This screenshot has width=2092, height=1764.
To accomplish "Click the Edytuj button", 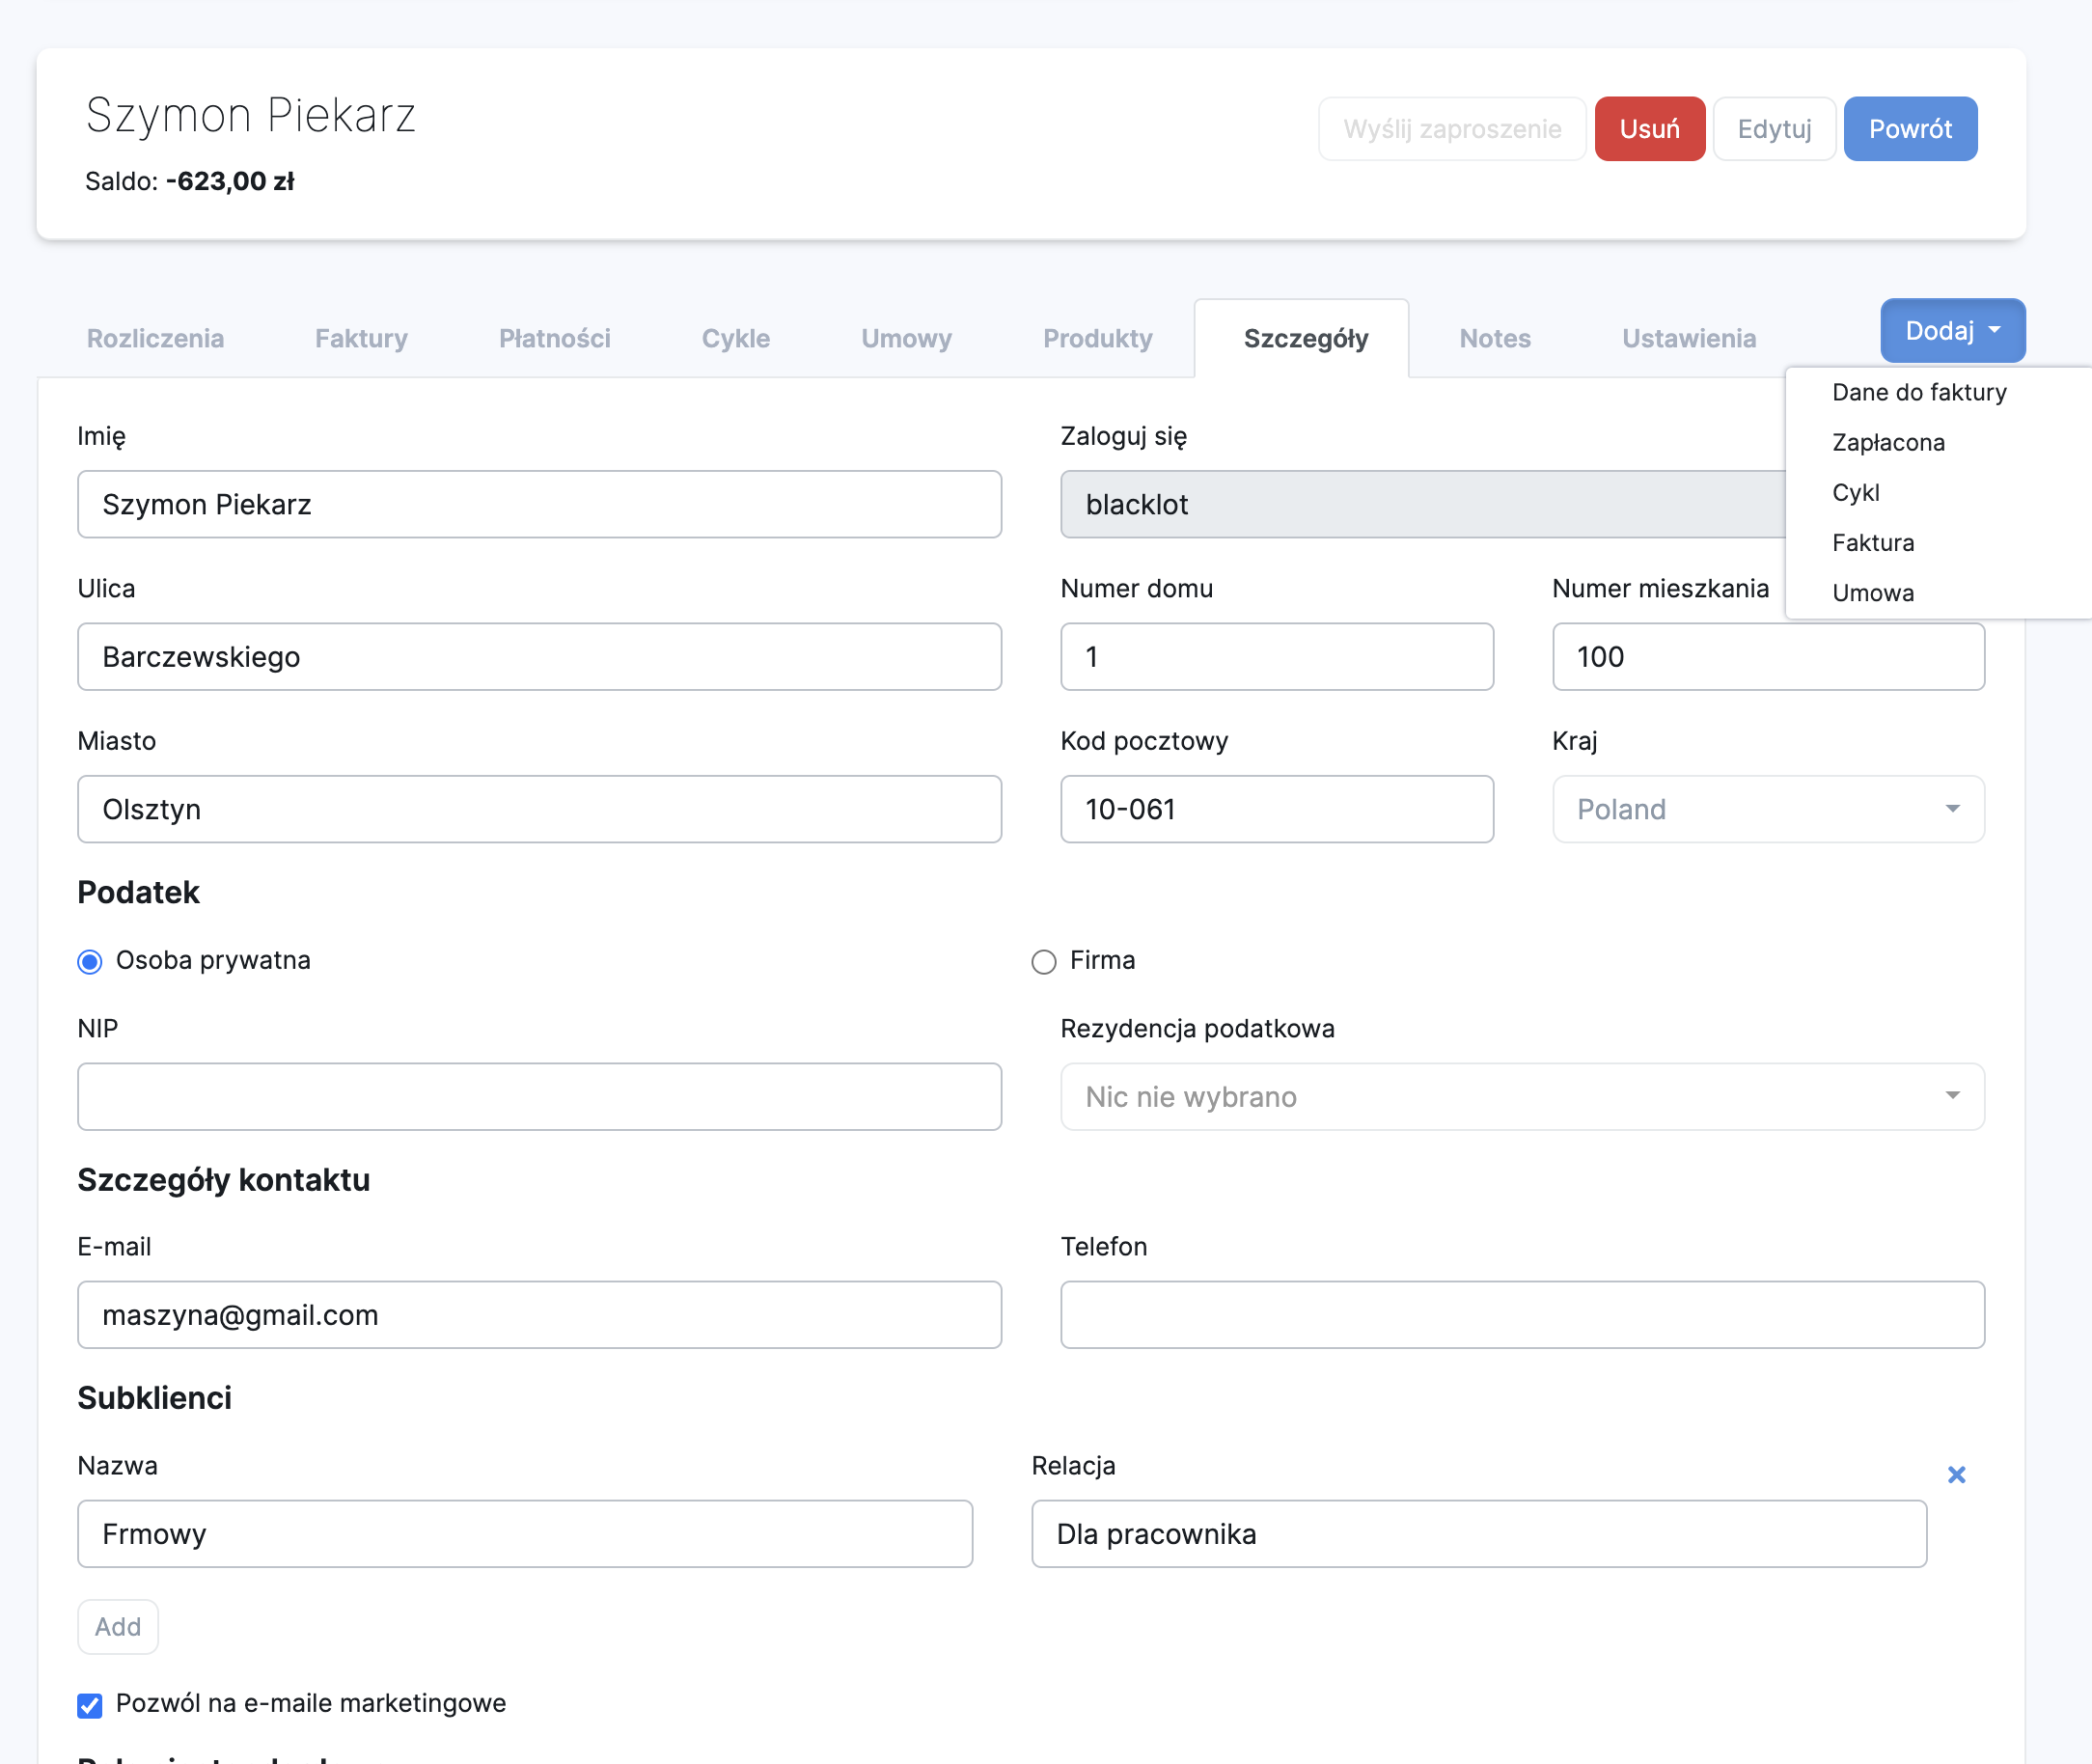I will click(x=1773, y=129).
